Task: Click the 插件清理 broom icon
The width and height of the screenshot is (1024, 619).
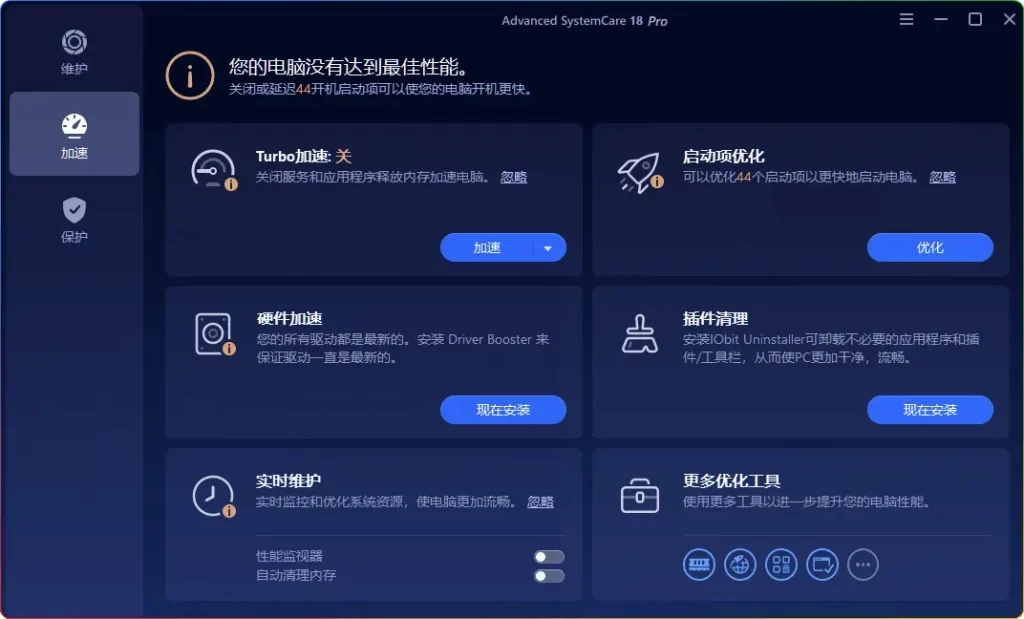Action: (639, 334)
